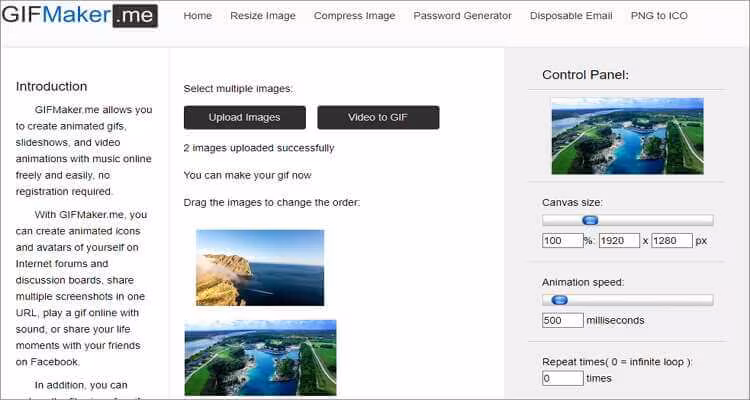Viewport: 750px width, 400px height.
Task: Select the aerial marina image thumbnail
Action: (x=260, y=357)
